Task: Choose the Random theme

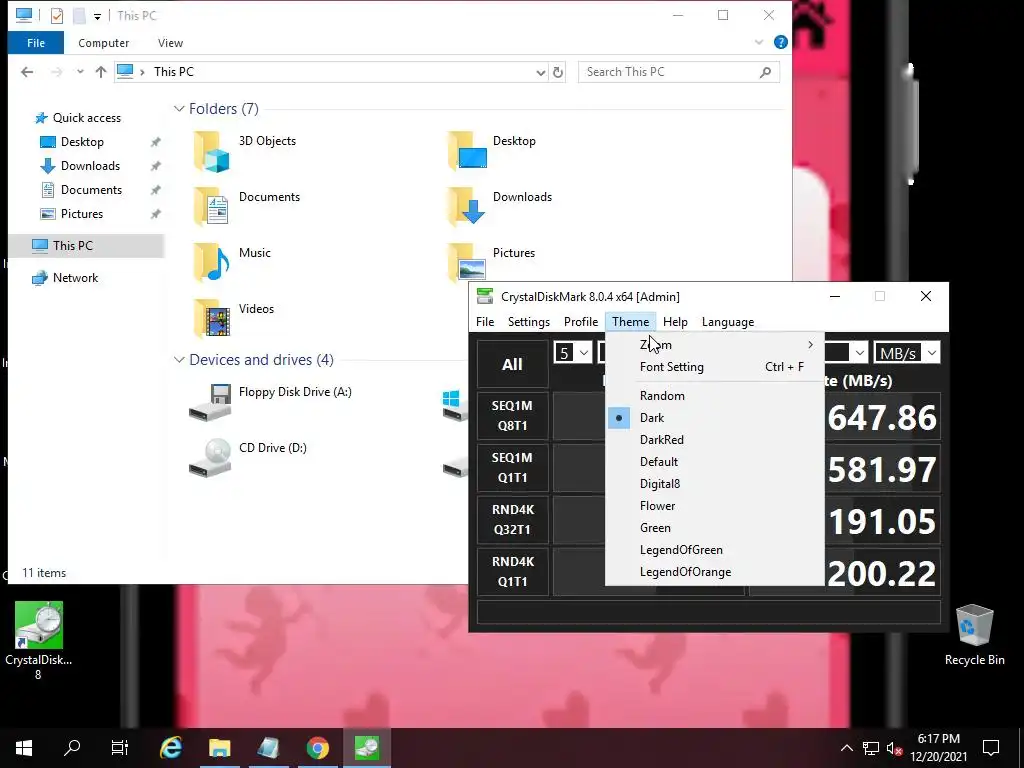Action: tap(714, 396)
